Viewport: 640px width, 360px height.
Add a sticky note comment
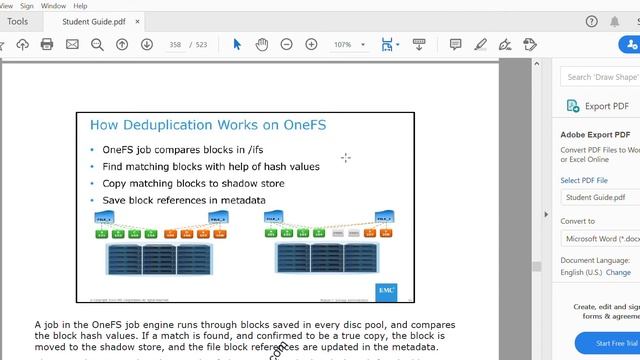[x=456, y=44]
